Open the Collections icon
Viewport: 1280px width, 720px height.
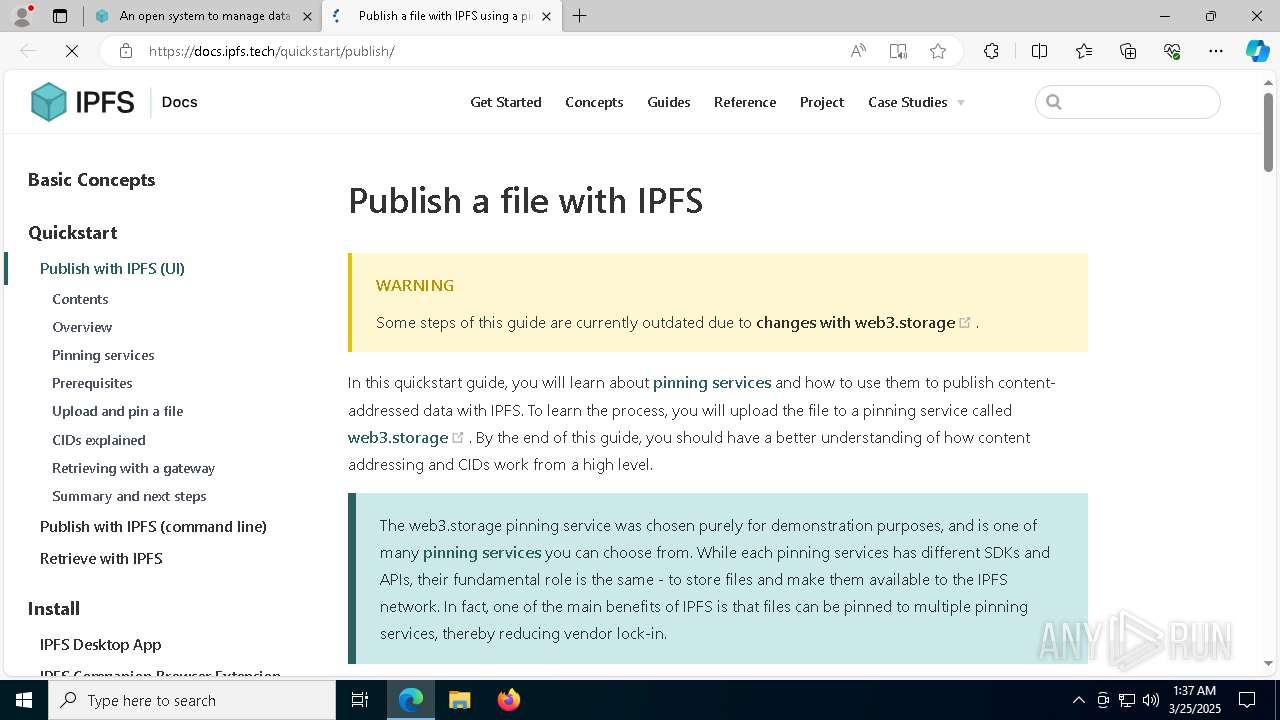coord(1128,51)
